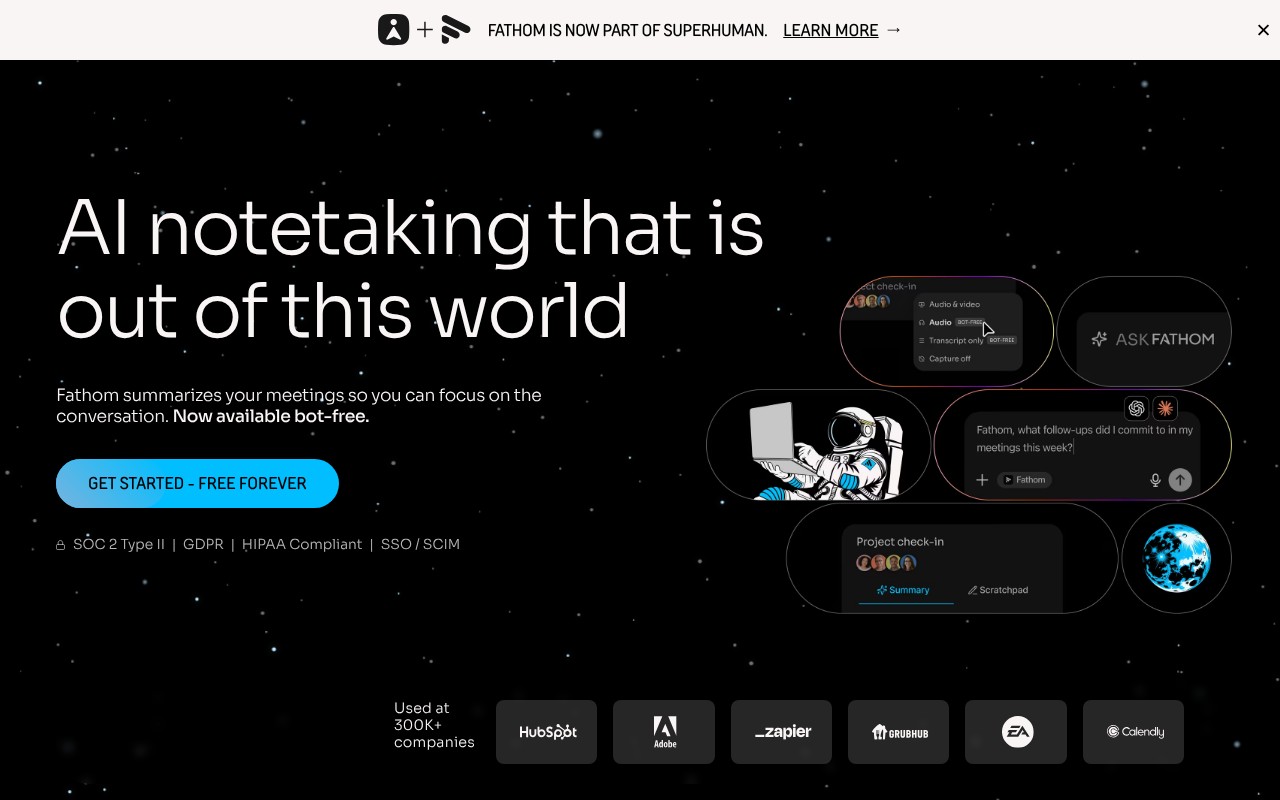Switch to the Summary tab
This screenshot has width=1280, height=800.
click(x=903, y=590)
